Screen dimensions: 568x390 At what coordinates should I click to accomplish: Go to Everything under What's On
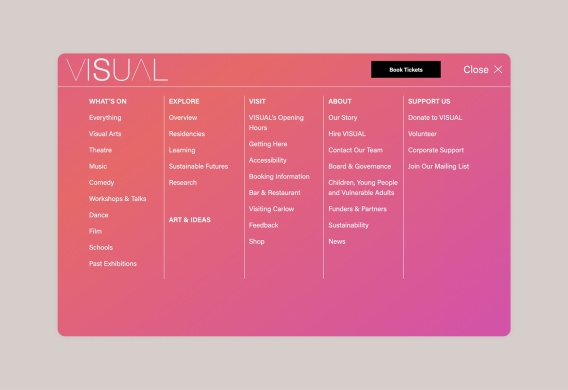pyautogui.click(x=105, y=118)
